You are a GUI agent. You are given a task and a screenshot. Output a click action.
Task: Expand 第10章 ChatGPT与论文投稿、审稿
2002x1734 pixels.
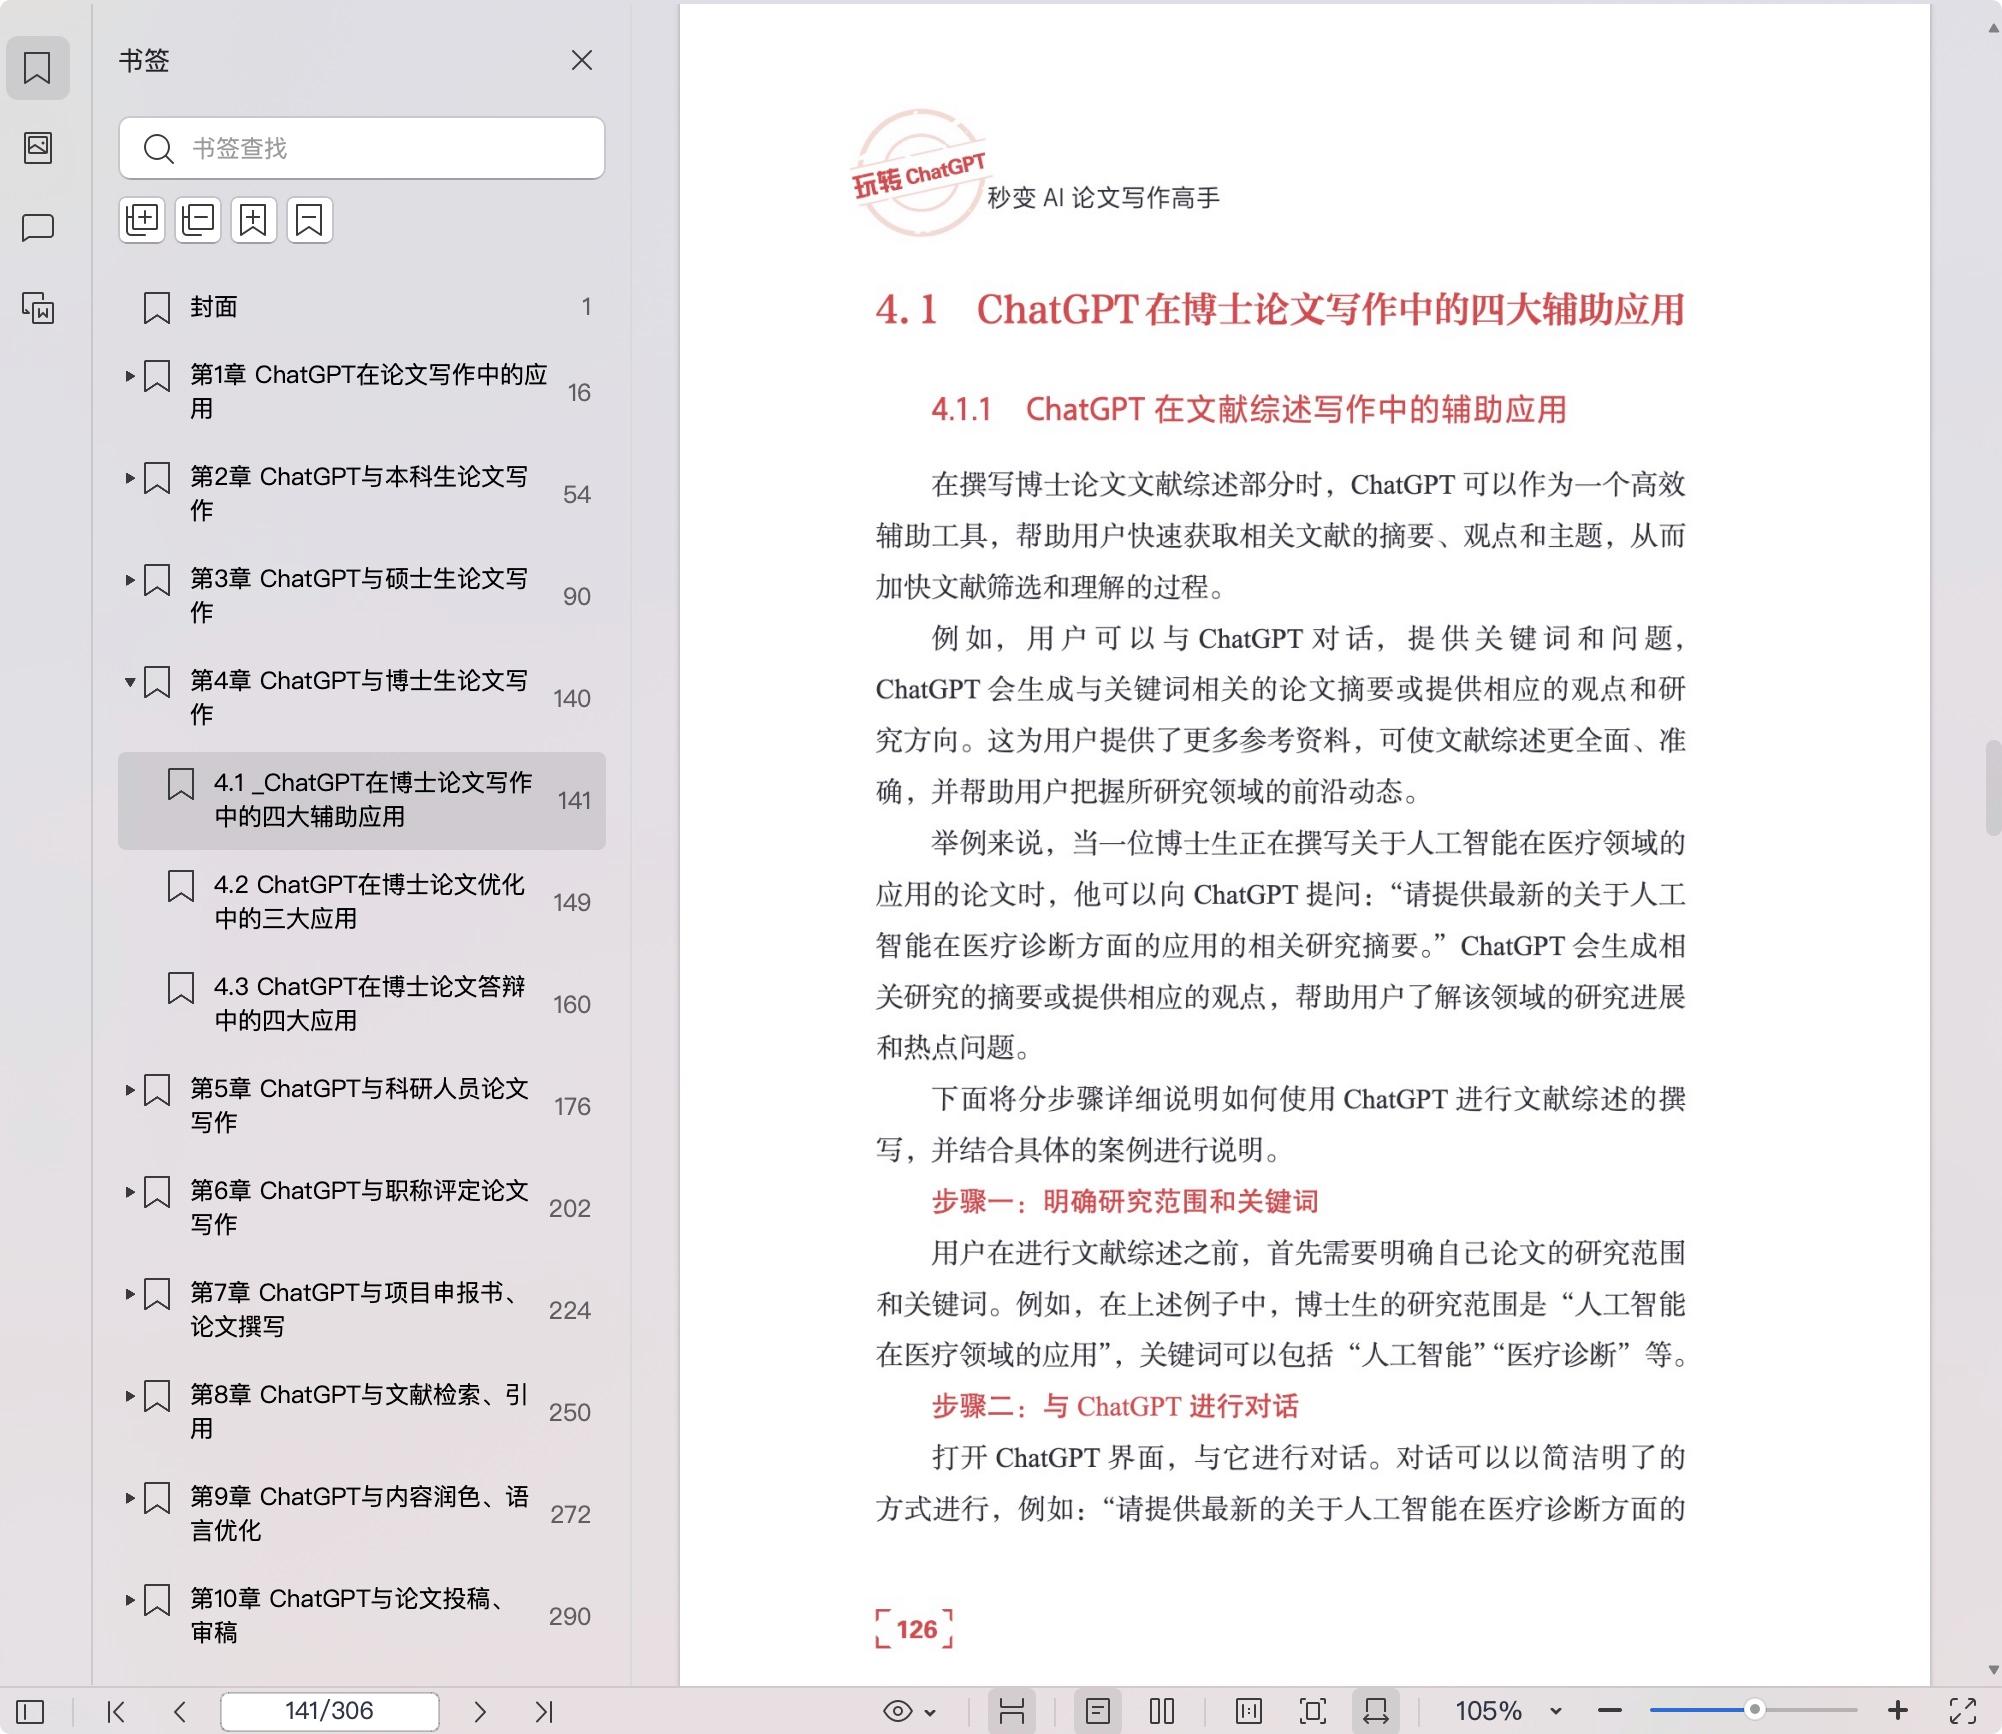tap(130, 1600)
